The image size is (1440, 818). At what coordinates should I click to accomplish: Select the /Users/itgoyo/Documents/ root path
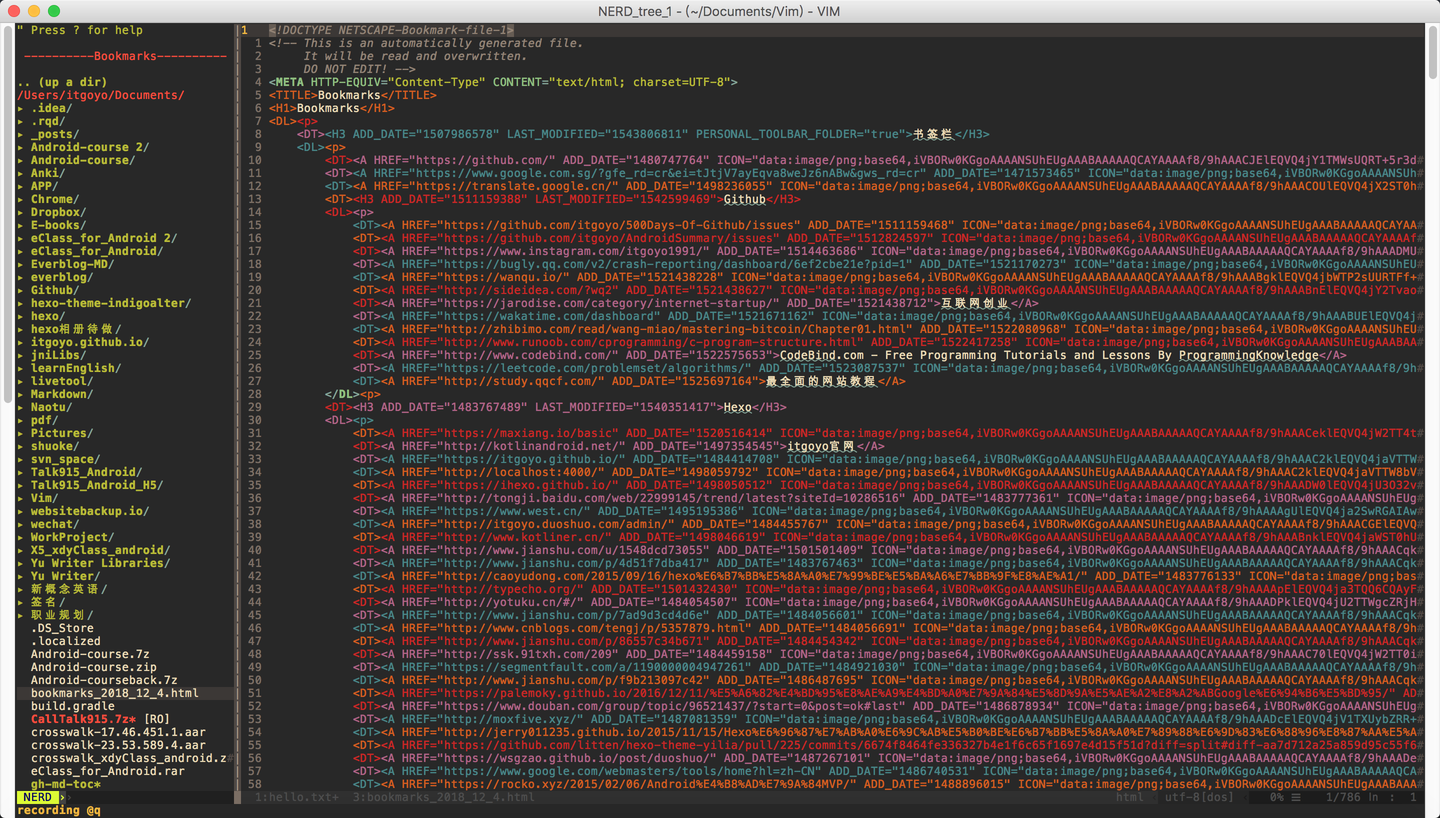click(x=101, y=95)
